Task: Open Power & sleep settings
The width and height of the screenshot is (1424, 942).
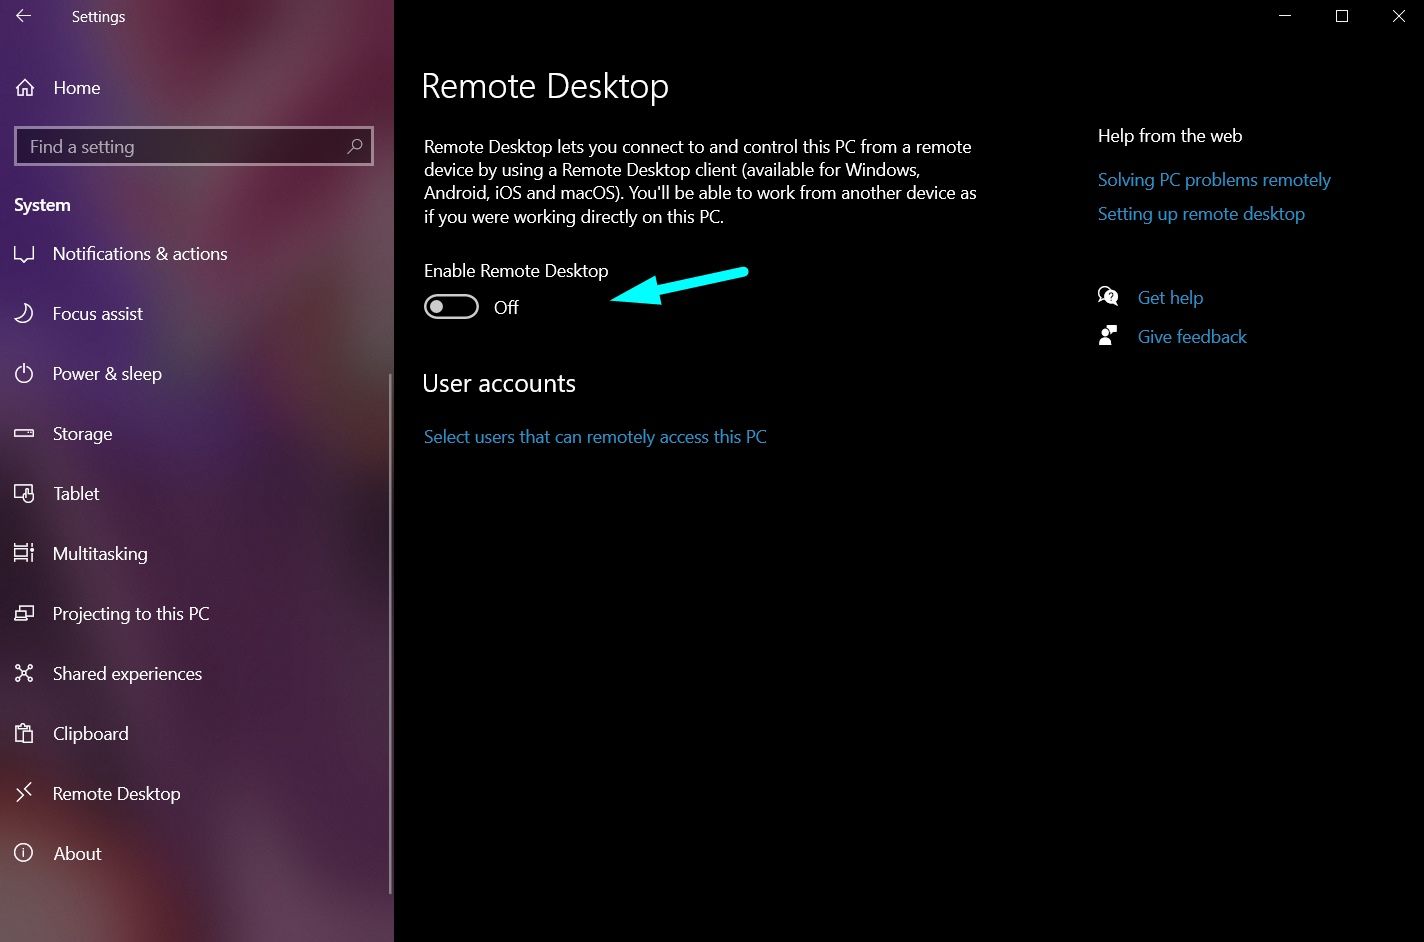Action: coord(107,374)
